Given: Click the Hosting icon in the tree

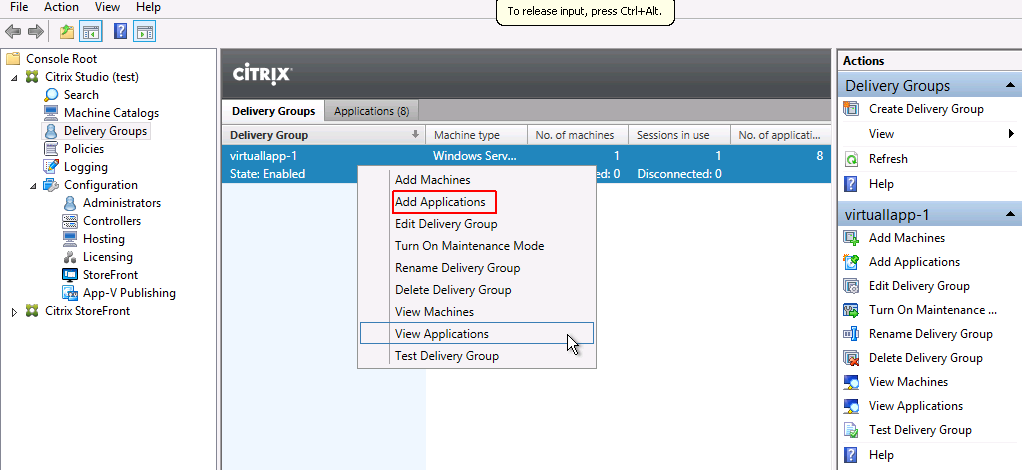Looking at the screenshot, I should pos(70,239).
